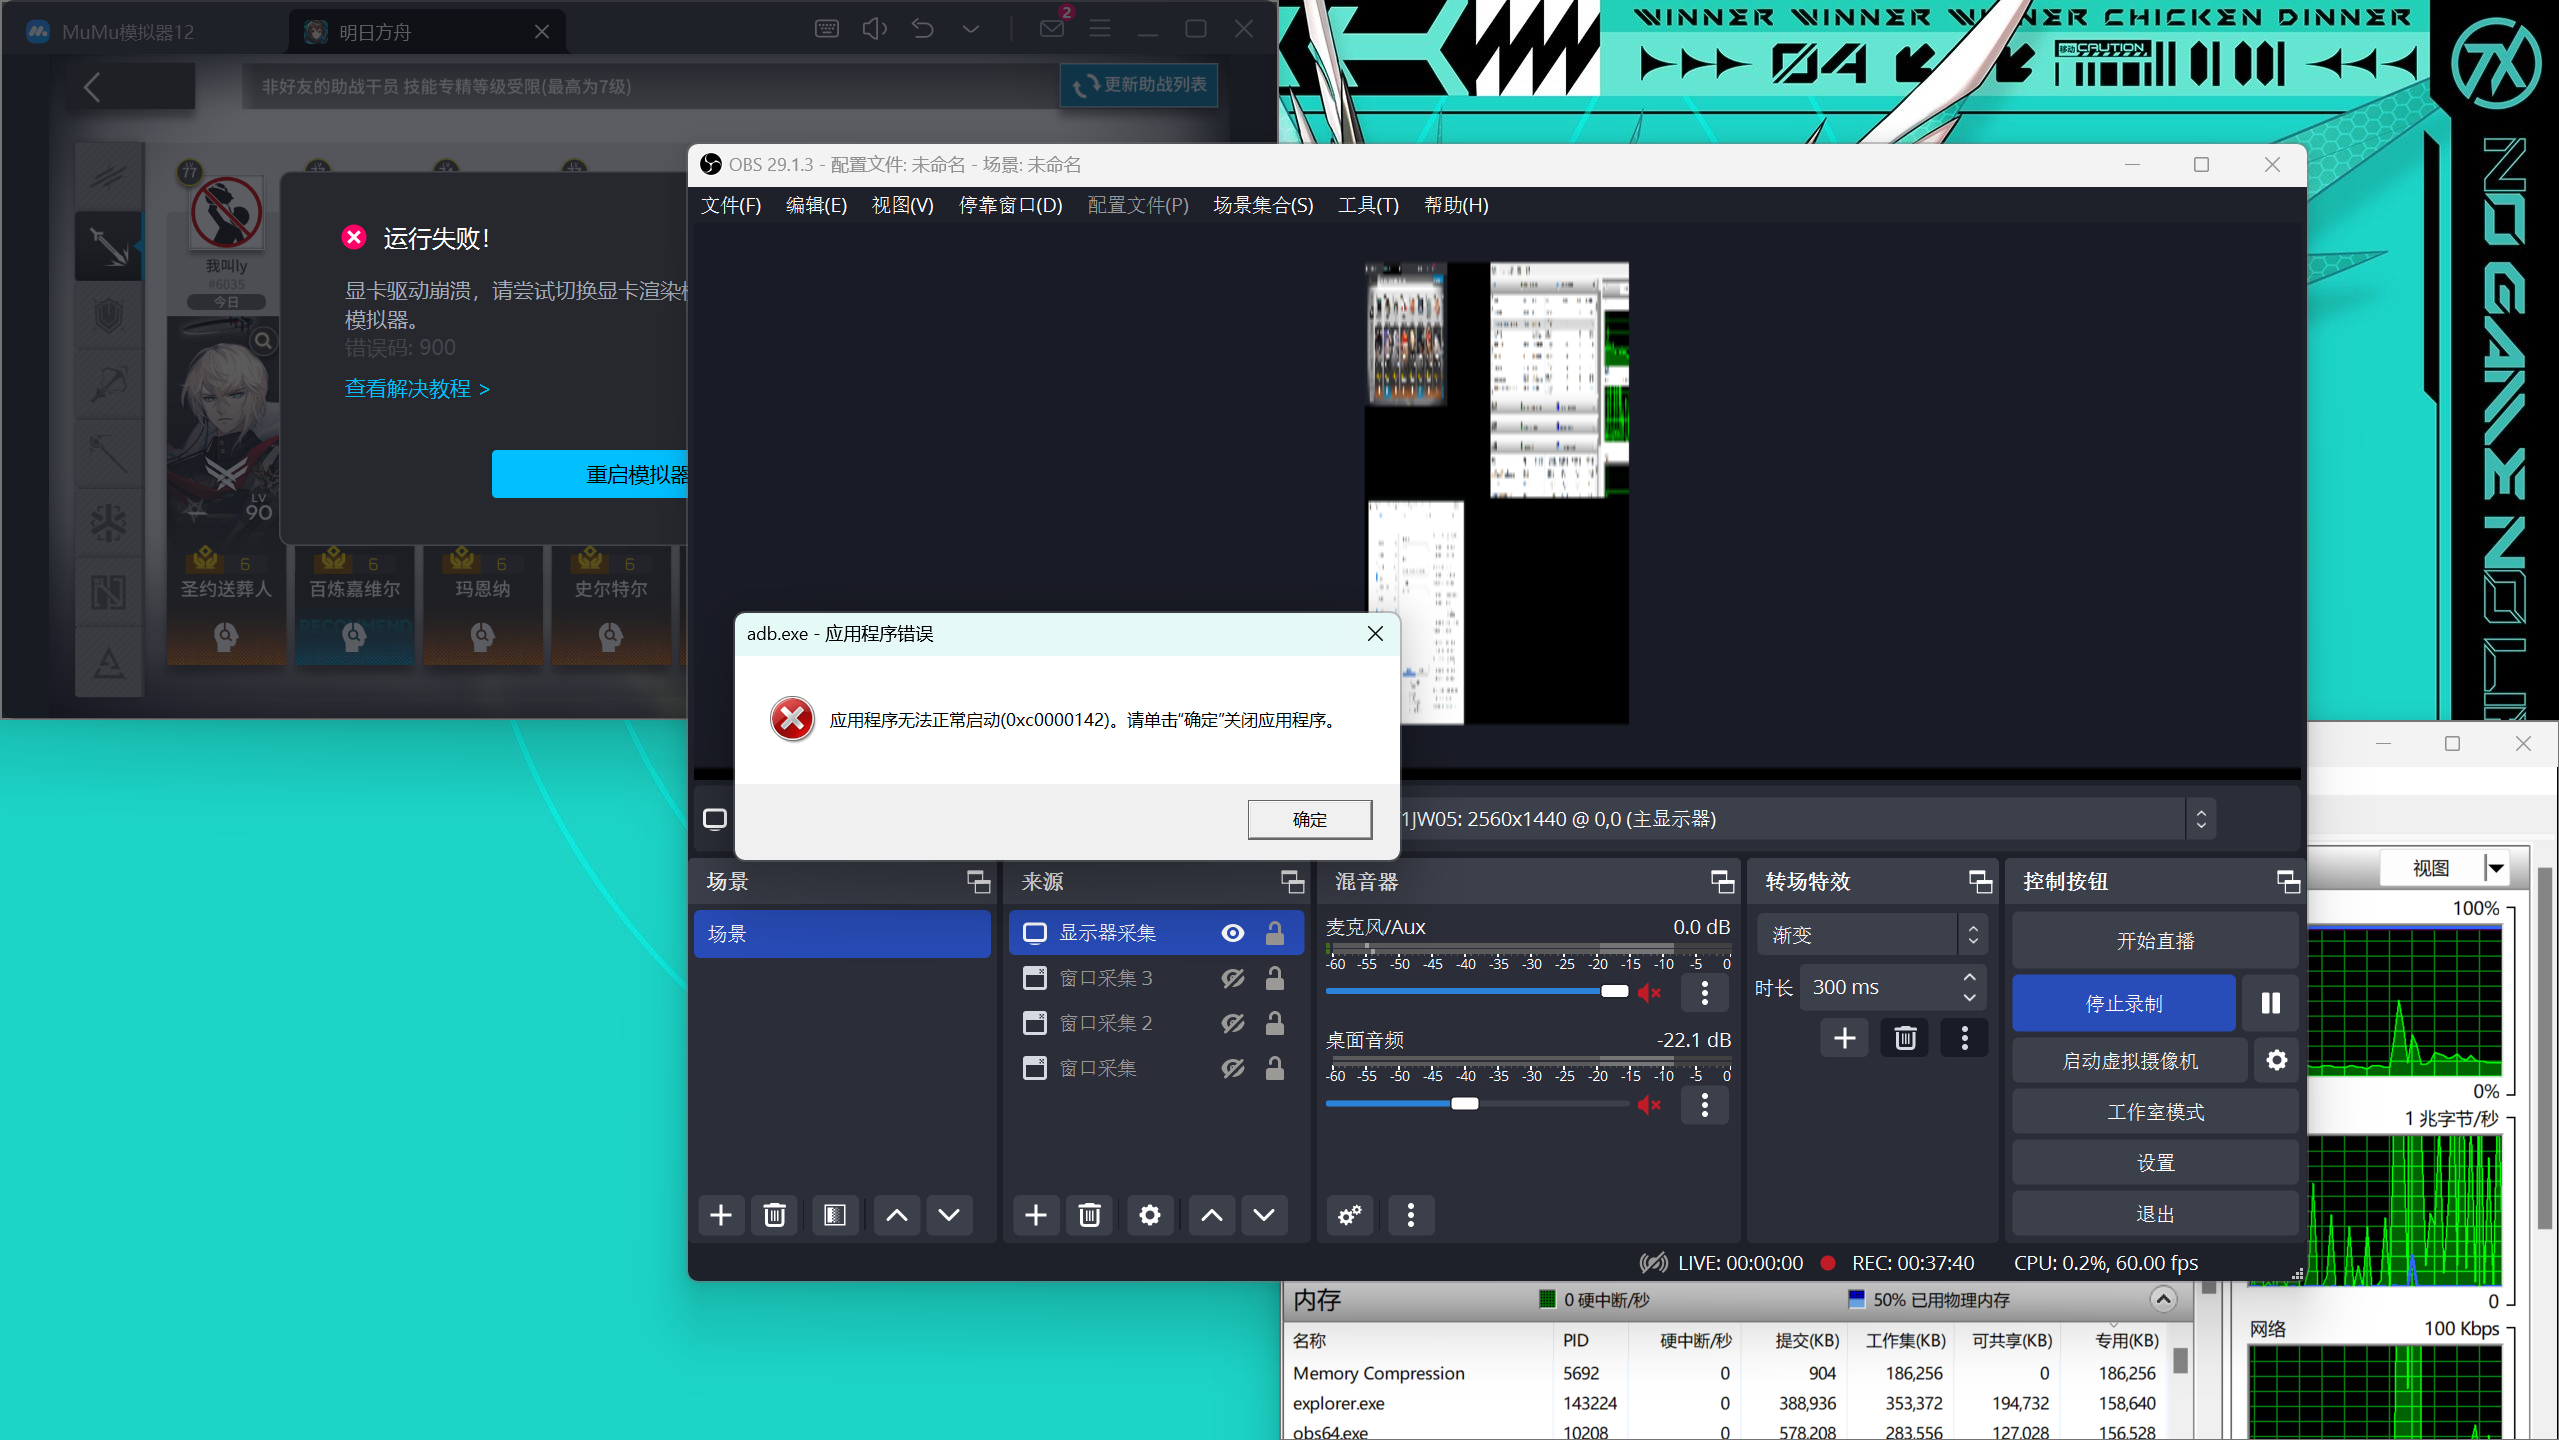Open the 帮助(H) menu
Viewport: 2559px width, 1440px height.
point(1456,205)
